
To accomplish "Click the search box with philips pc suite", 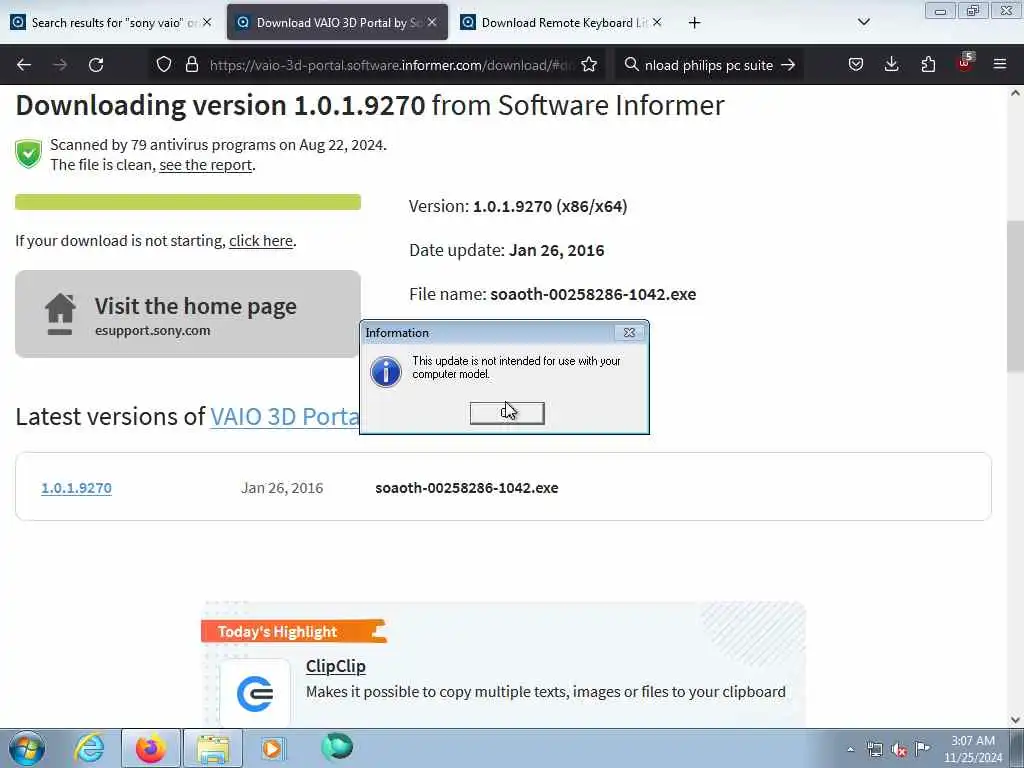I will click(709, 65).
